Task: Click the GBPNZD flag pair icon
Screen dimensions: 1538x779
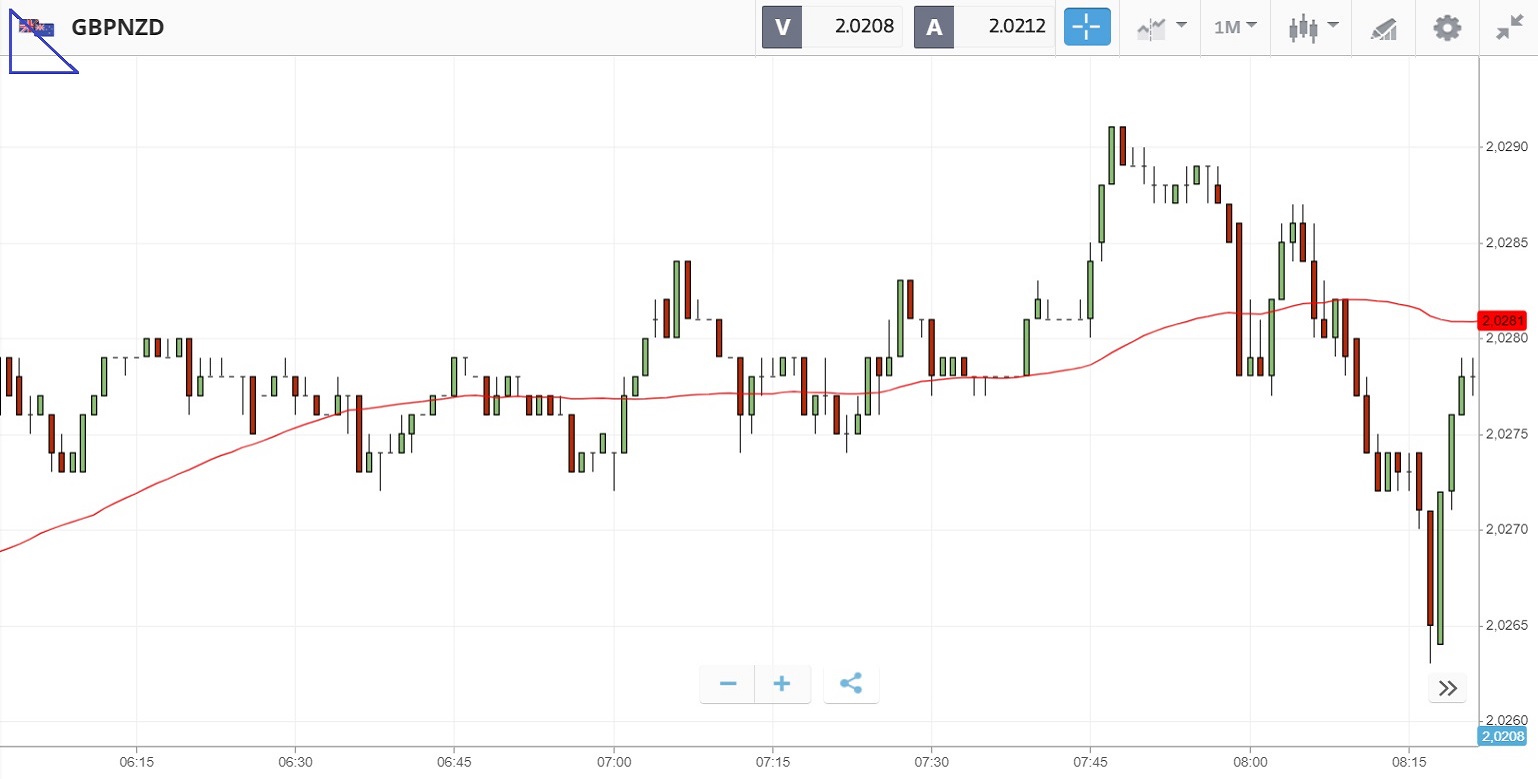Action: point(39,28)
